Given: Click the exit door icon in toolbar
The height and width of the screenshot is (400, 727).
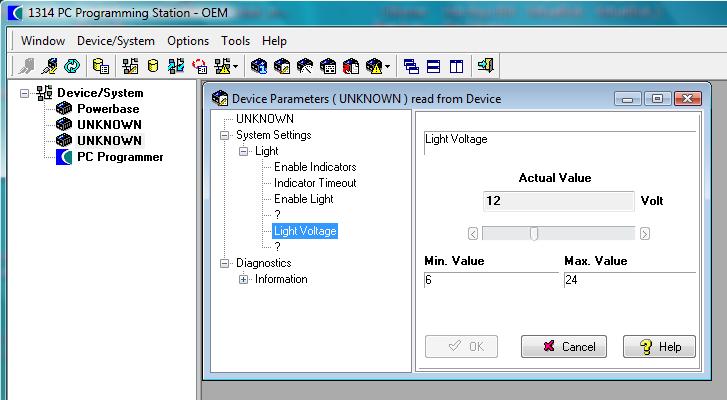Looking at the screenshot, I should (x=485, y=67).
